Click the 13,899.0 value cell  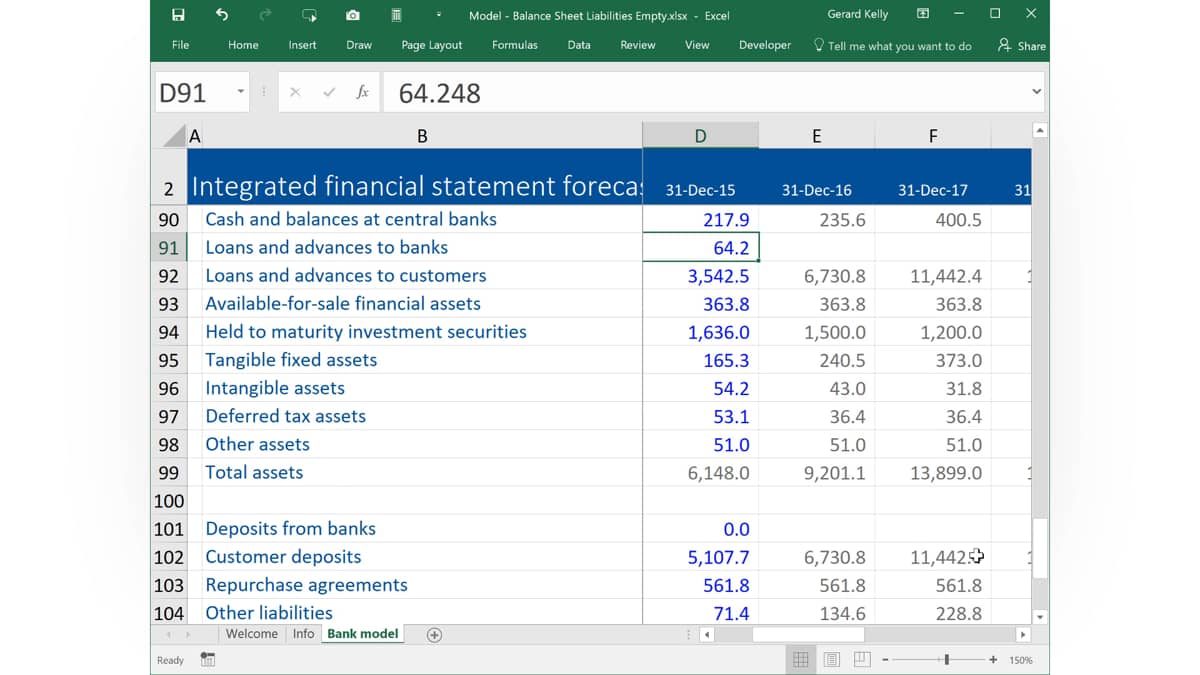coord(933,472)
